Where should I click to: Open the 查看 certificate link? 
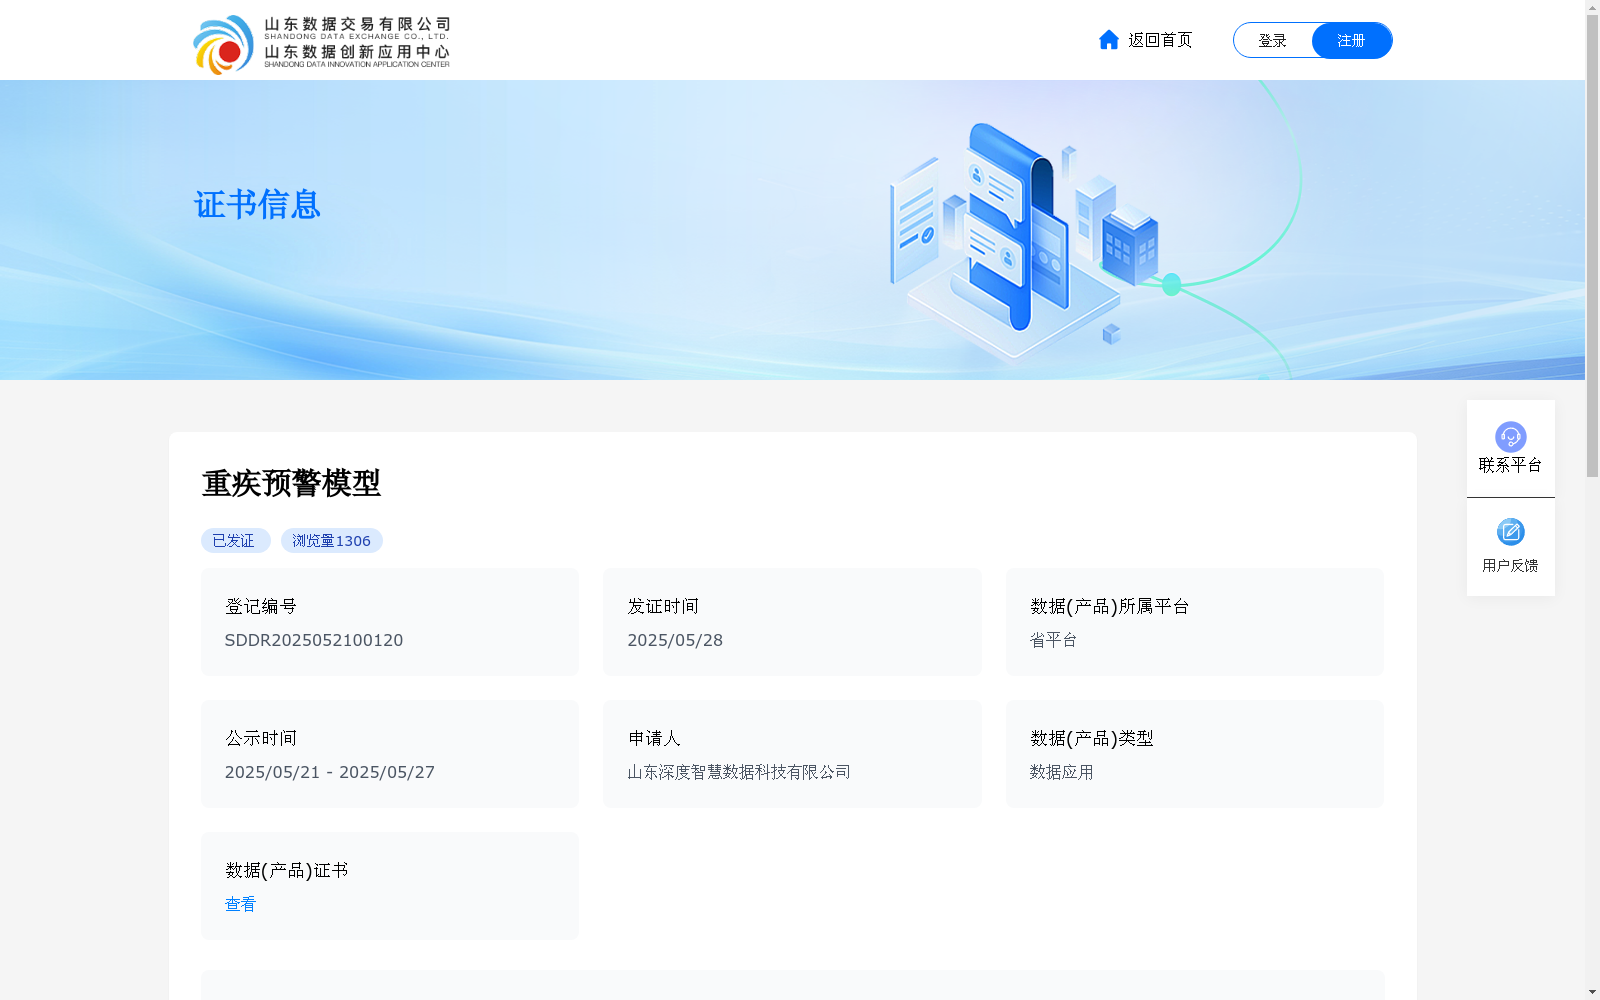tap(240, 904)
